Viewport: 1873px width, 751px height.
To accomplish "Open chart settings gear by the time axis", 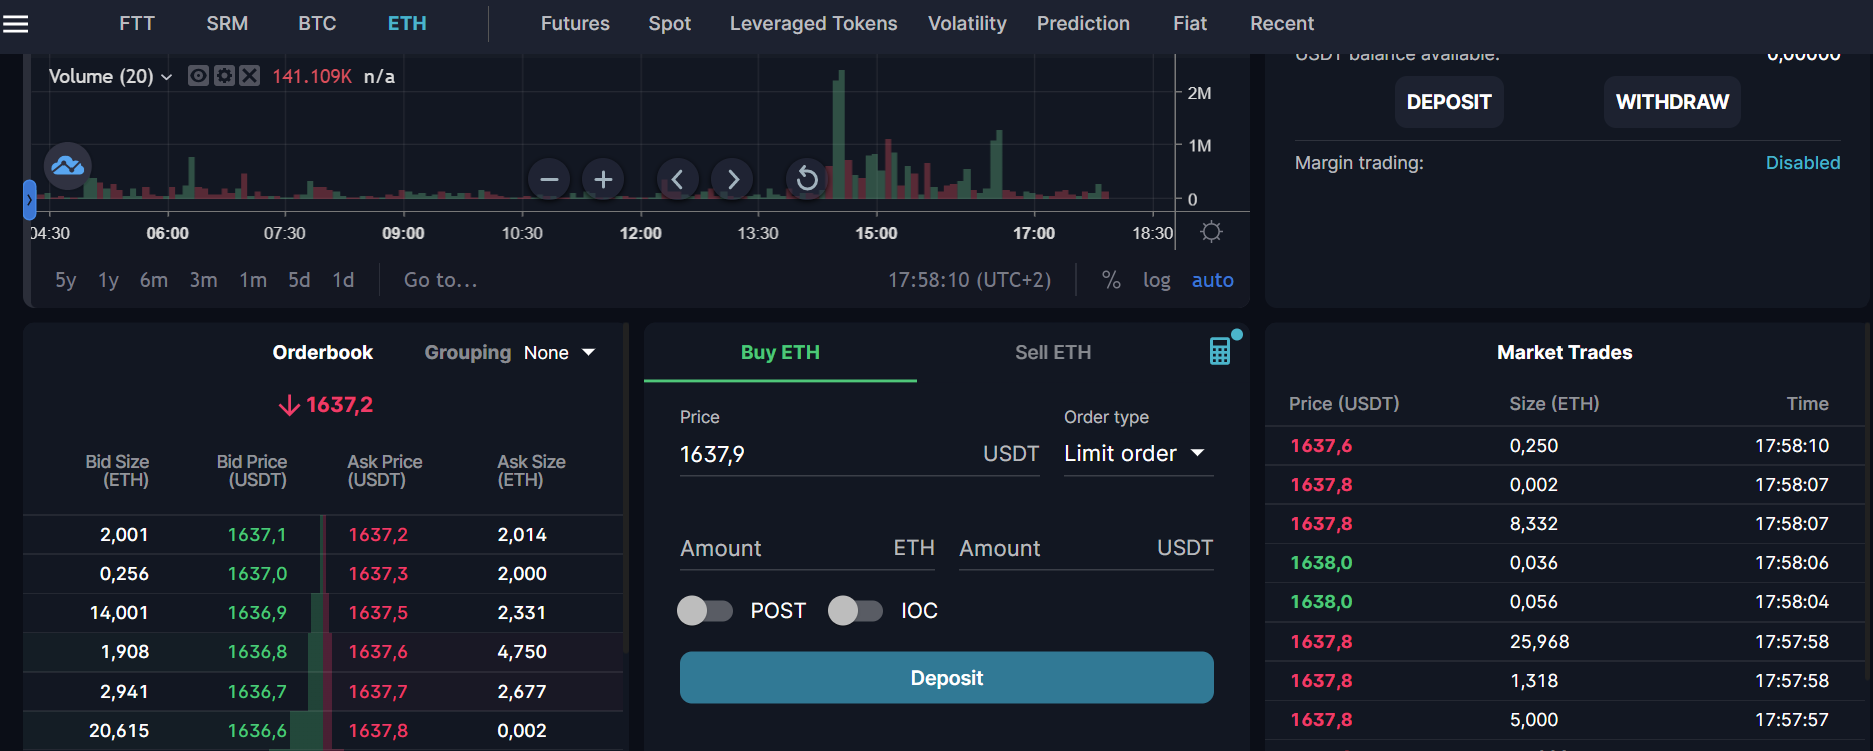I will coord(1211,232).
